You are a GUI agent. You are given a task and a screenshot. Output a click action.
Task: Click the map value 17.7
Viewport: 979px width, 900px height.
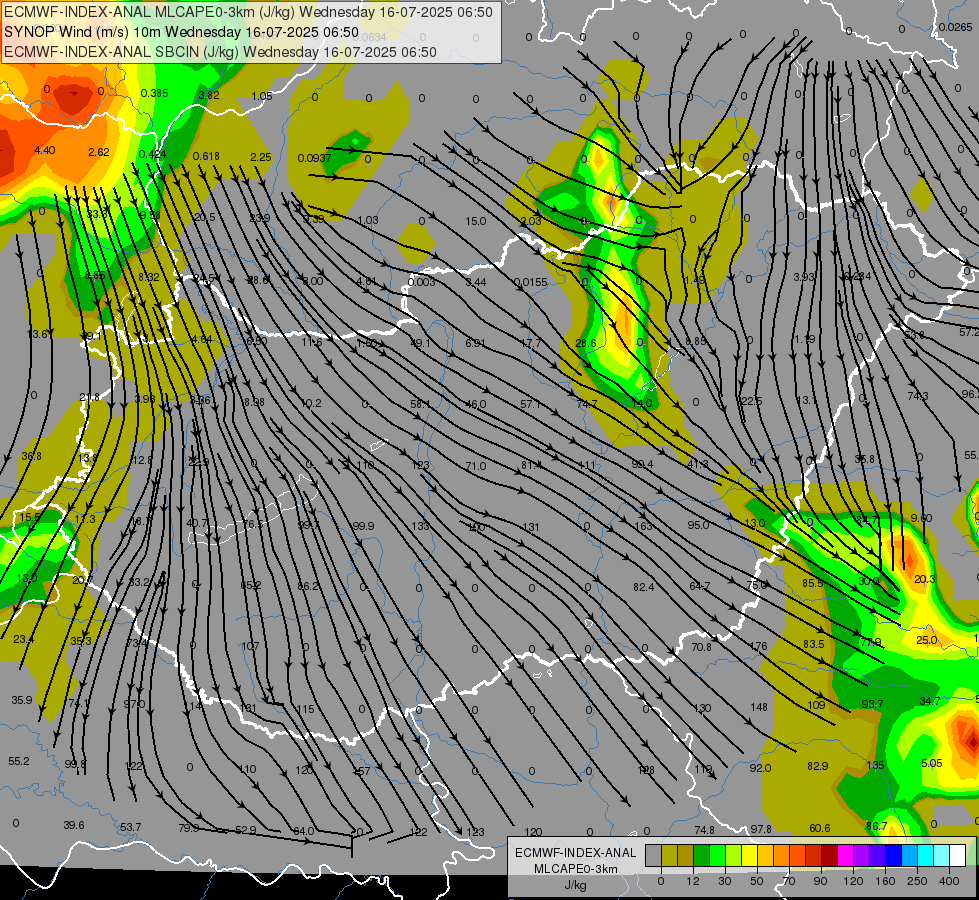pyautogui.click(x=531, y=344)
